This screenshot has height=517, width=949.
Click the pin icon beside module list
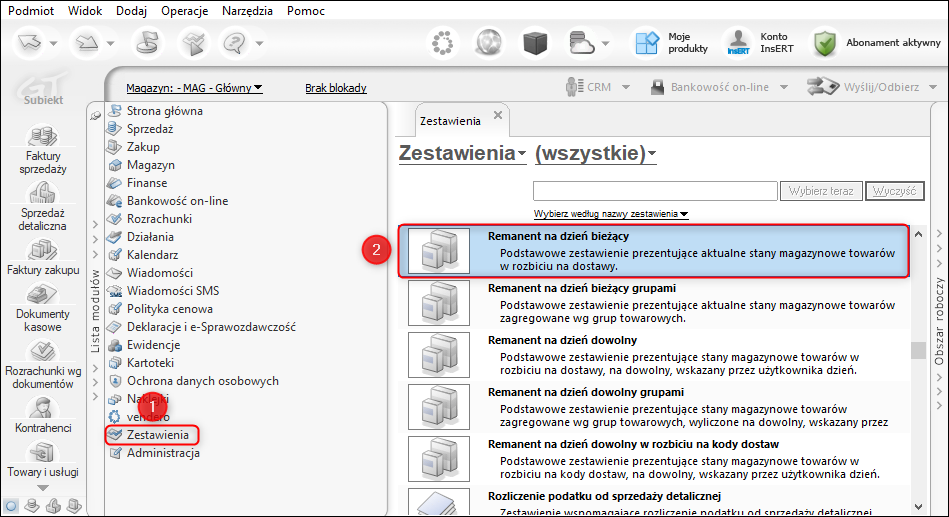pyautogui.click(x=96, y=115)
